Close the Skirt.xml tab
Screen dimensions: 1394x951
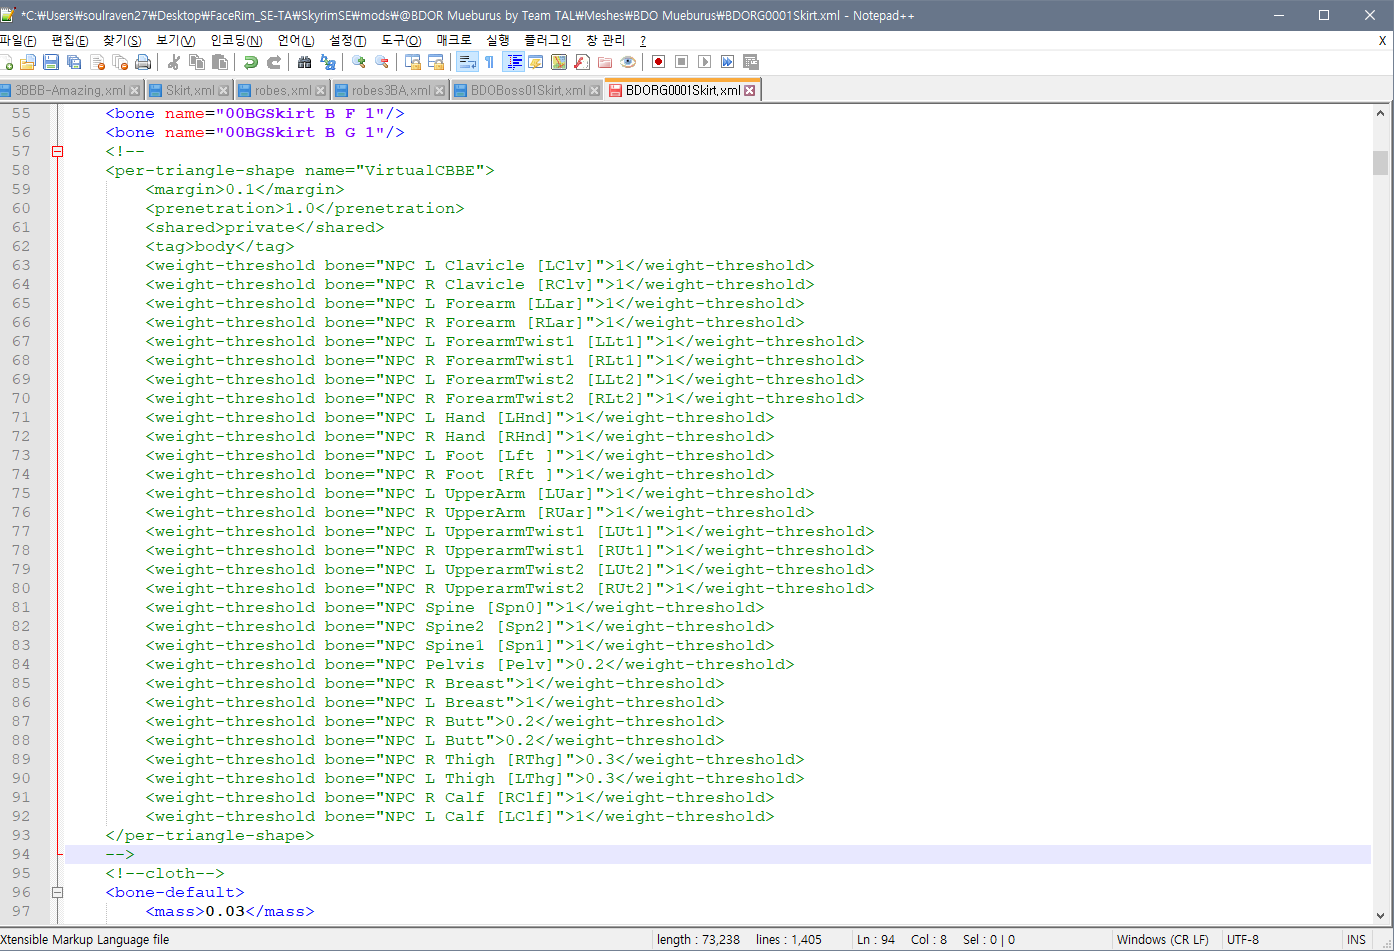pyautogui.click(x=223, y=90)
